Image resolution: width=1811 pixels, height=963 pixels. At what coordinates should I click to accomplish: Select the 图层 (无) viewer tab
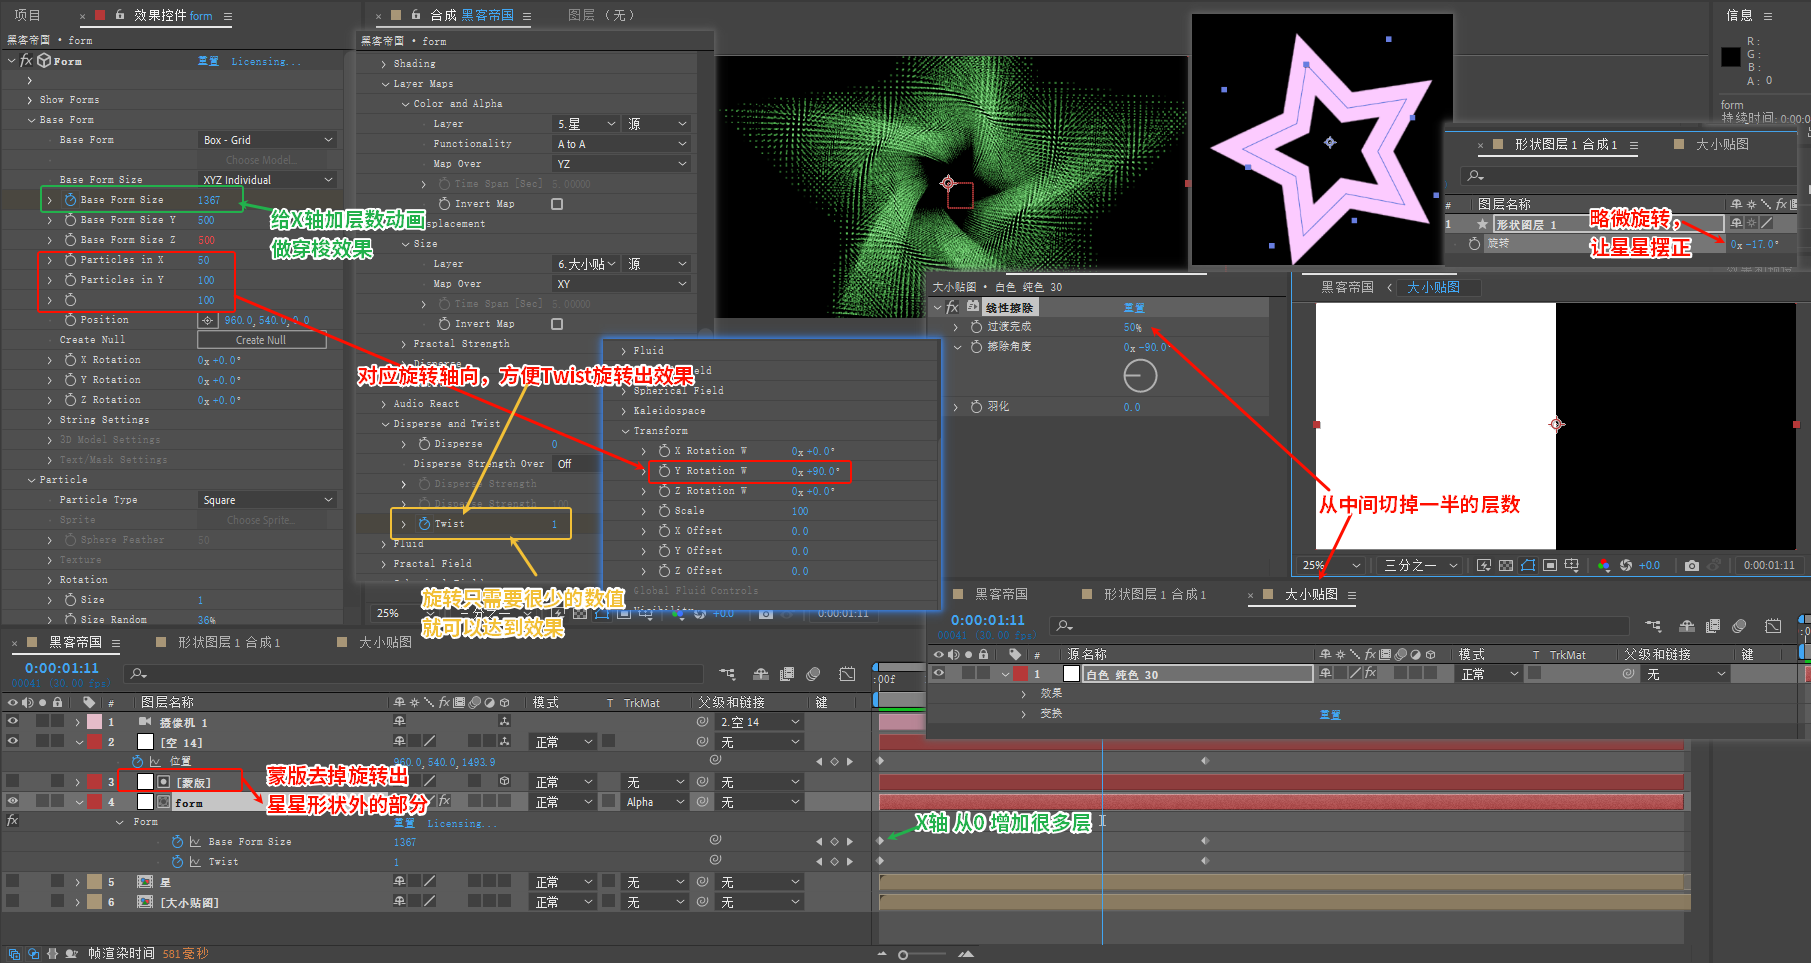[x=602, y=15]
